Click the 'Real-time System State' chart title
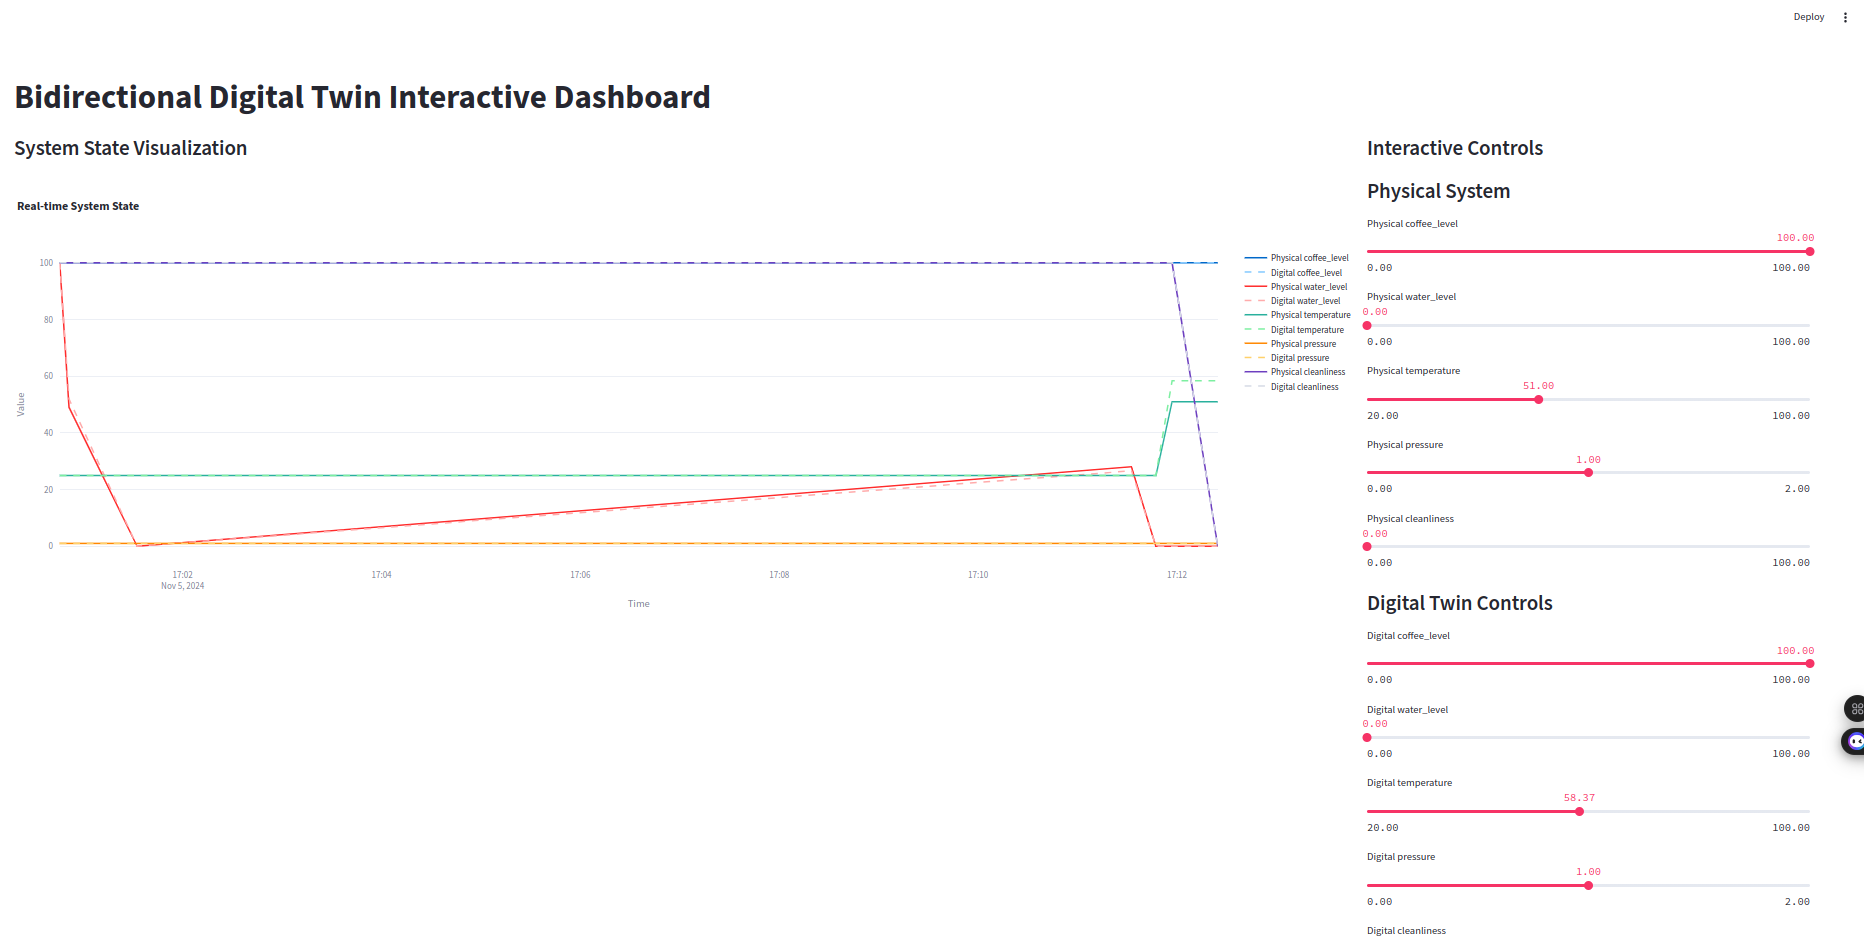This screenshot has width=1864, height=936. [78, 206]
